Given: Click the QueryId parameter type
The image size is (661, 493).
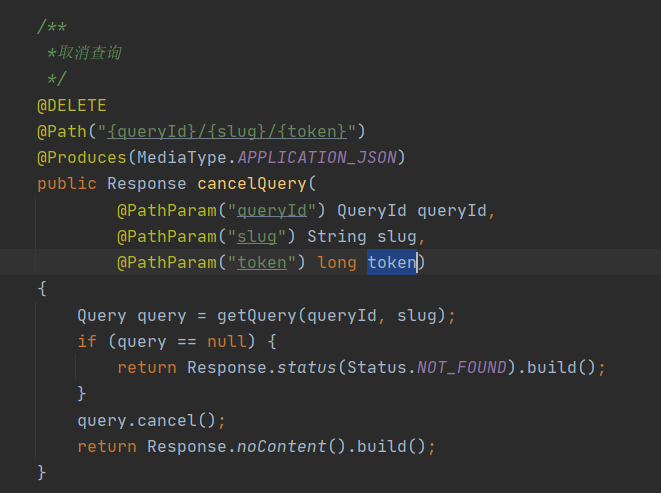Looking at the screenshot, I should pos(372,210).
